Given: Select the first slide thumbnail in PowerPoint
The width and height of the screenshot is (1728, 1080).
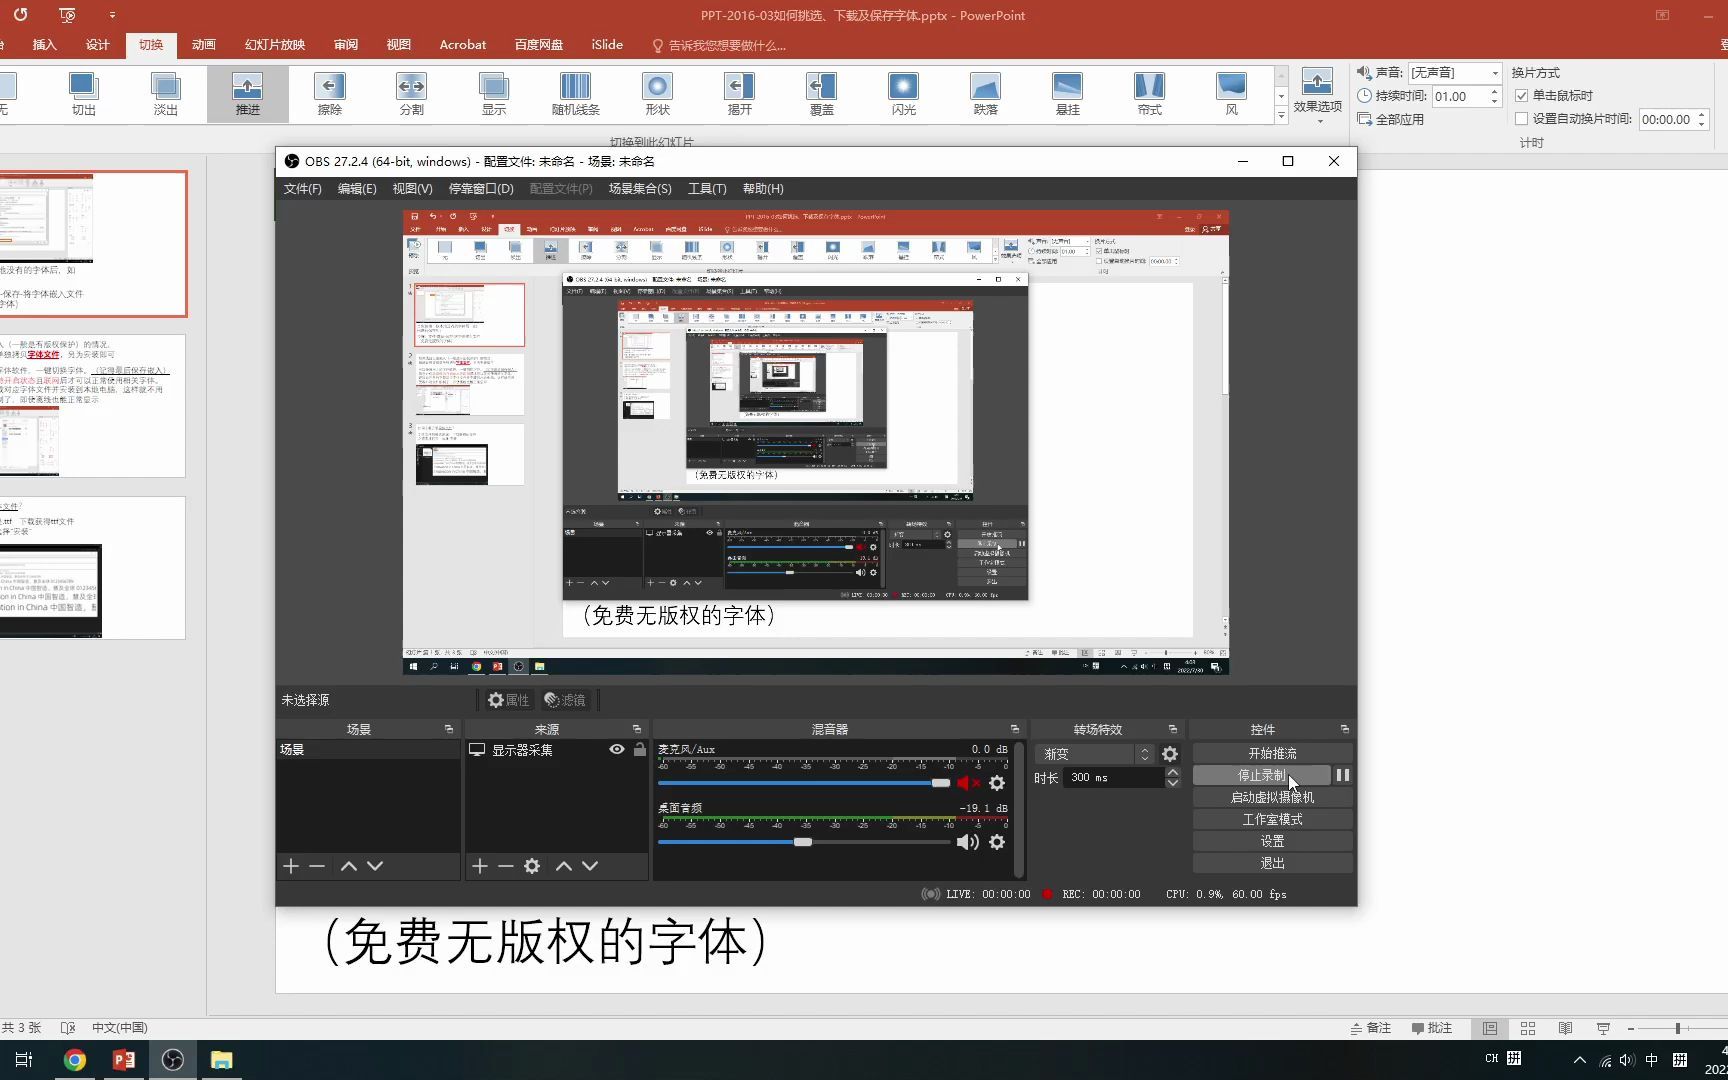Looking at the screenshot, I should (93, 244).
